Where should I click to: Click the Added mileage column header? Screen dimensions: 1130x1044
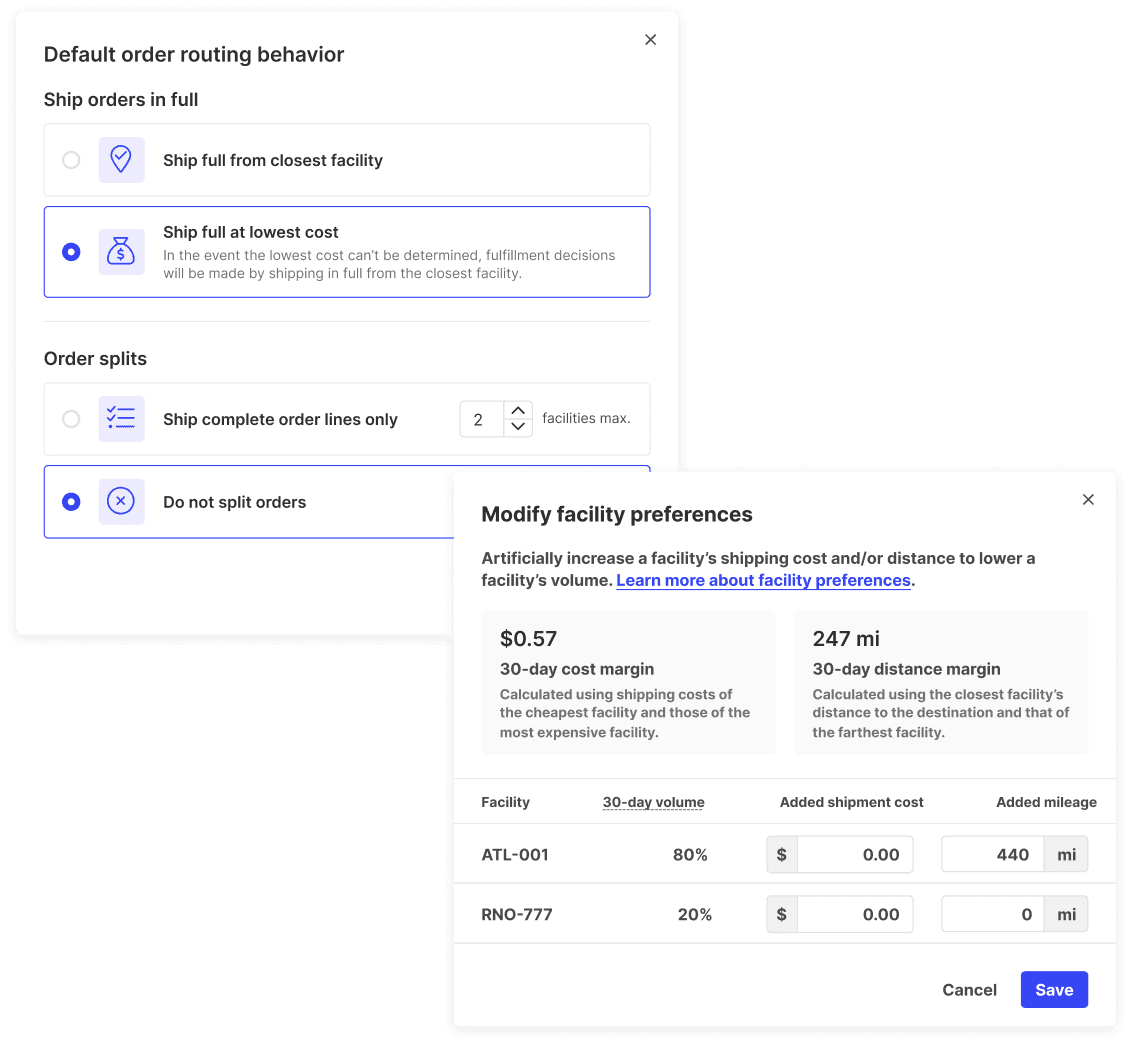[1046, 802]
